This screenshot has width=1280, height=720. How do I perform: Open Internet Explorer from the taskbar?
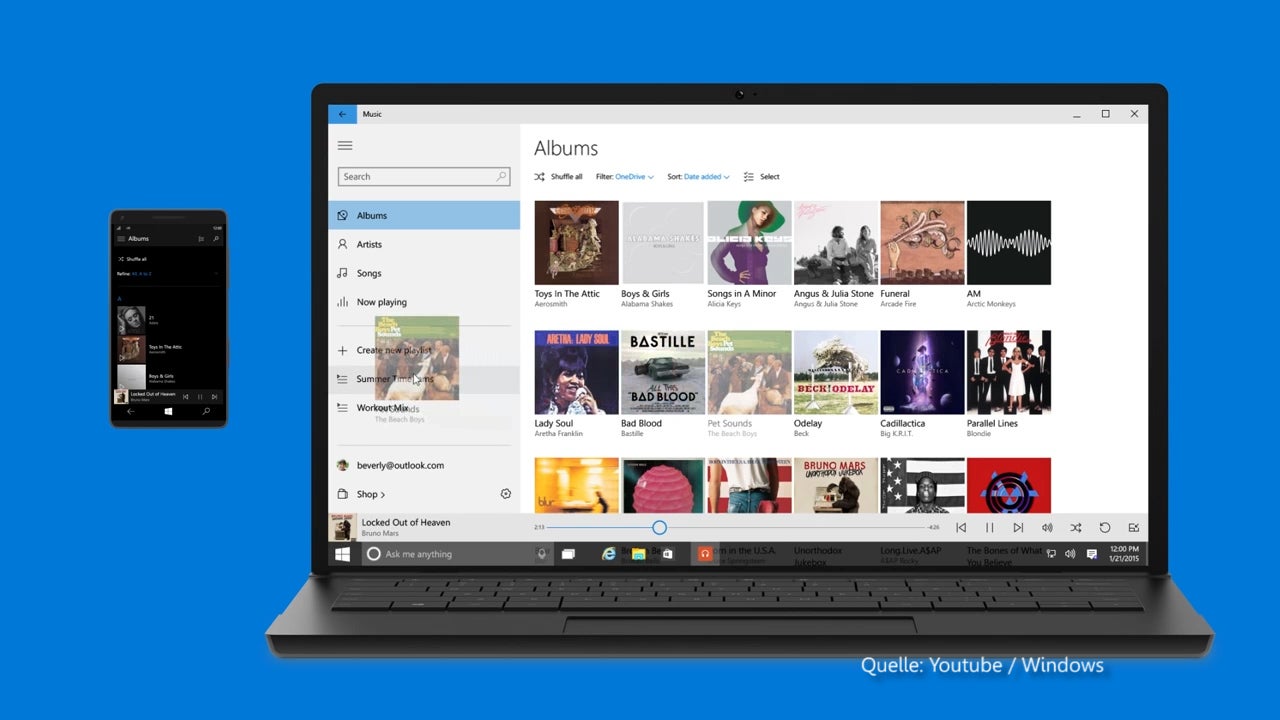click(x=608, y=554)
